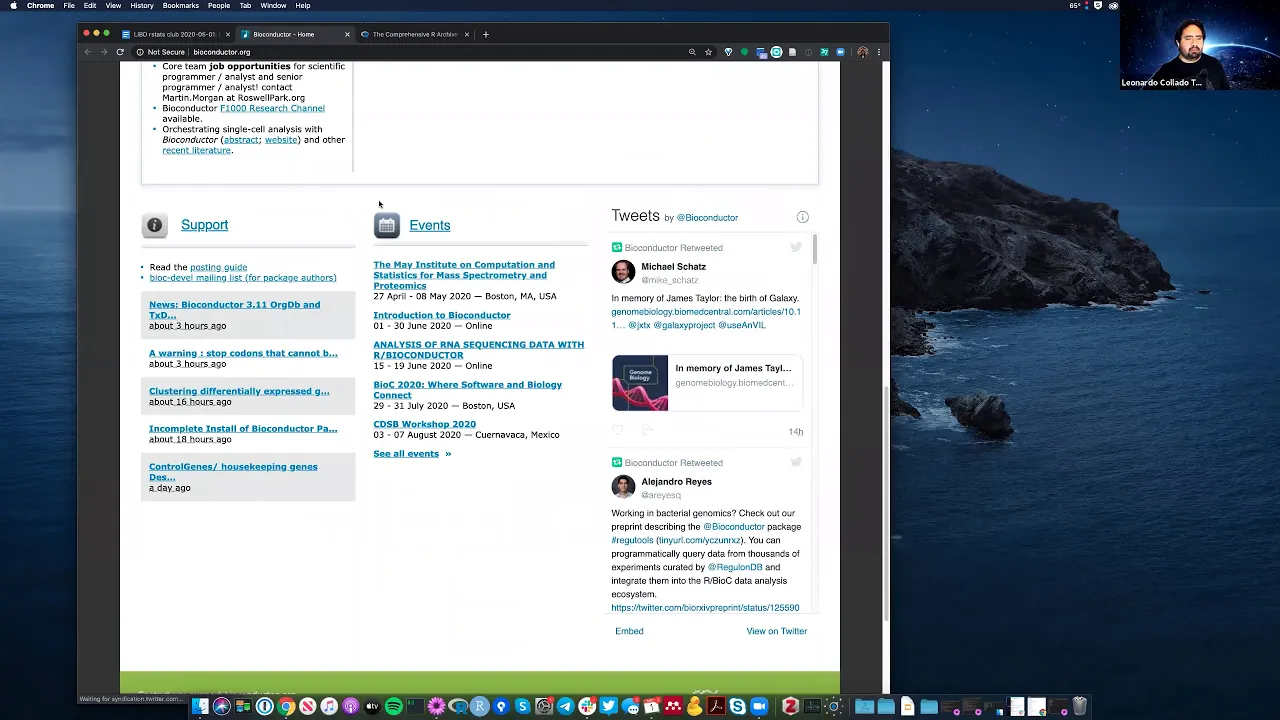Open the @Bioconductor Twitter handle link
The image size is (1280, 720).
(707, 218)
